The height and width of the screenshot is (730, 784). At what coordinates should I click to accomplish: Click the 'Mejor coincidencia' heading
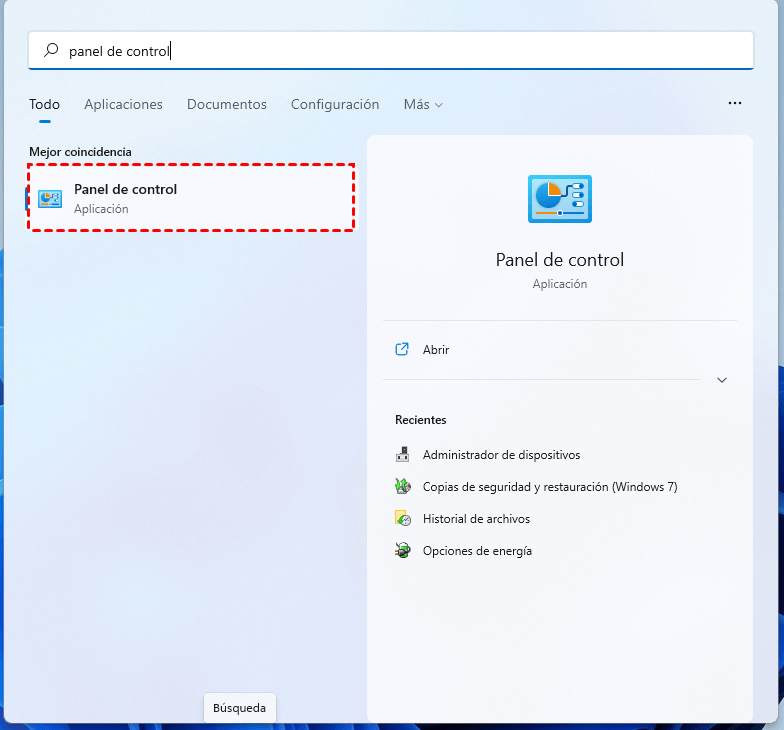pyautogui.click(x=80, y=152)
